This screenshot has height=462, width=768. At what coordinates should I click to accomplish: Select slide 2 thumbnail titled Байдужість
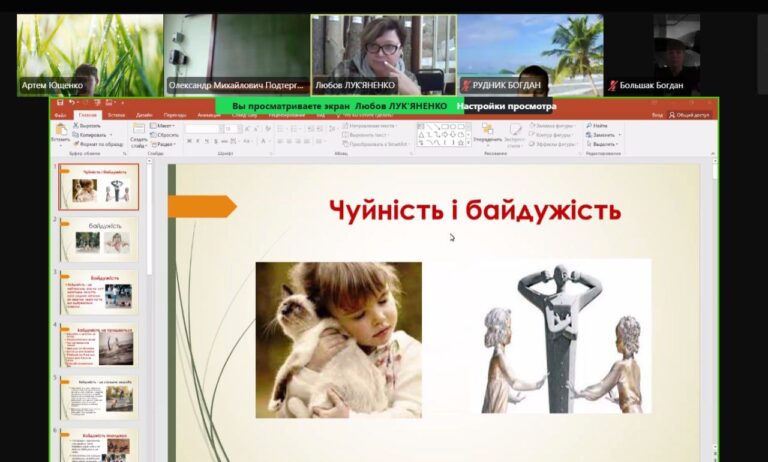pyautogui.click(x=101, y=239)
